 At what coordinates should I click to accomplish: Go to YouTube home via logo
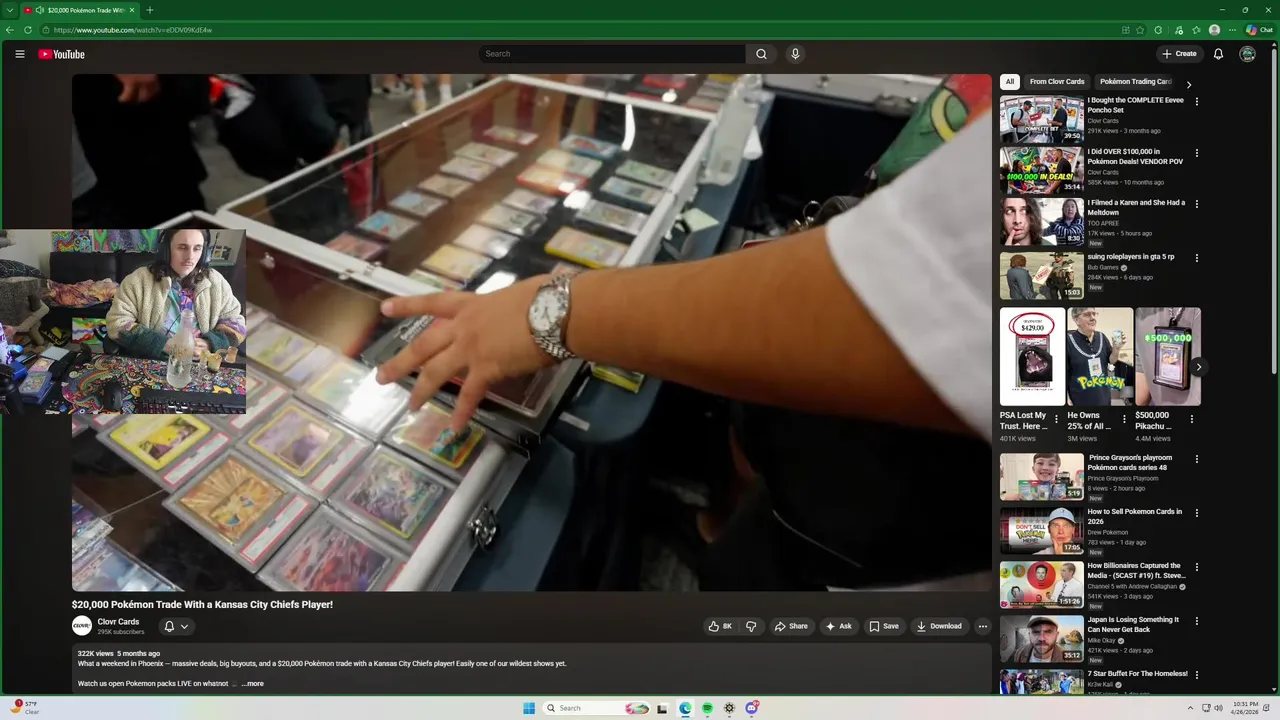pos(62,54)
